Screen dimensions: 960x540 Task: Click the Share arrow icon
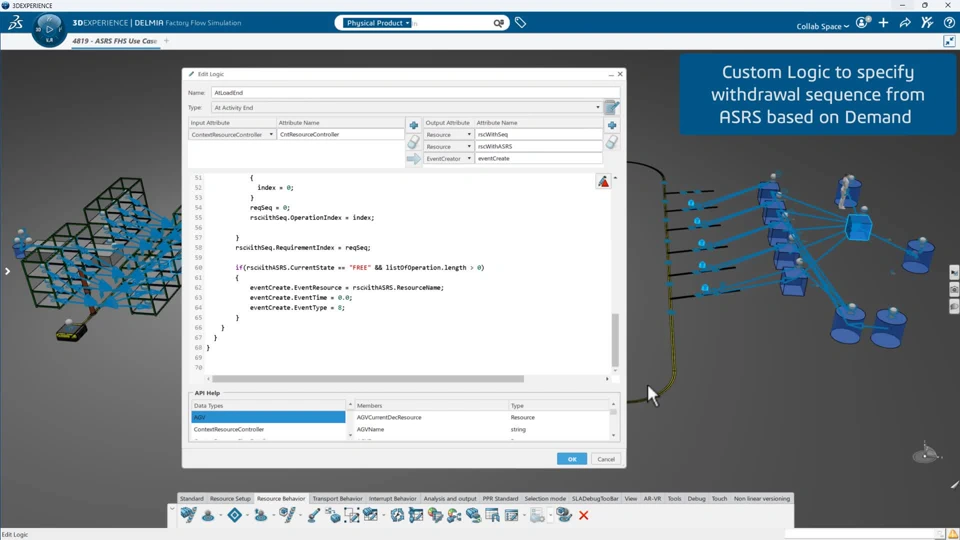pos(905,23)
